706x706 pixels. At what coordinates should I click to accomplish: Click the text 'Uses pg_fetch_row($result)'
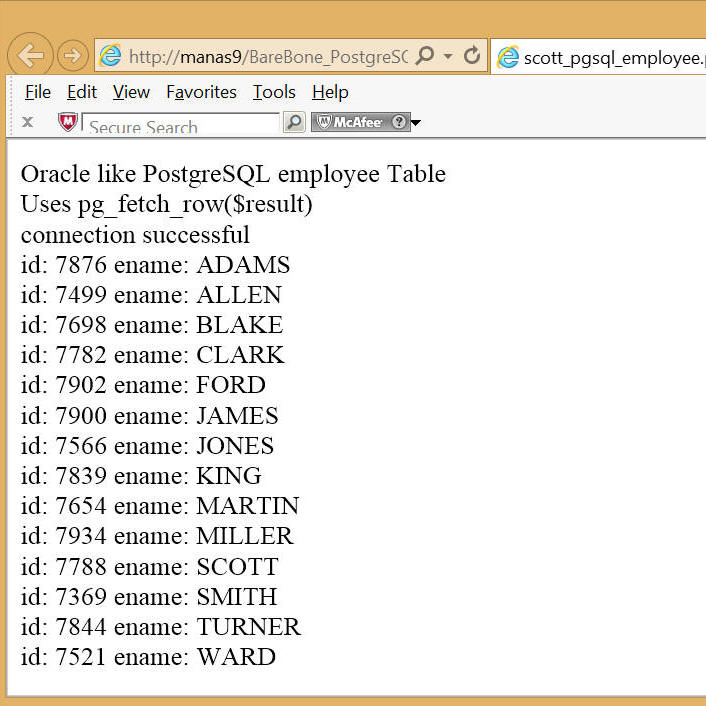click(167, 204)
